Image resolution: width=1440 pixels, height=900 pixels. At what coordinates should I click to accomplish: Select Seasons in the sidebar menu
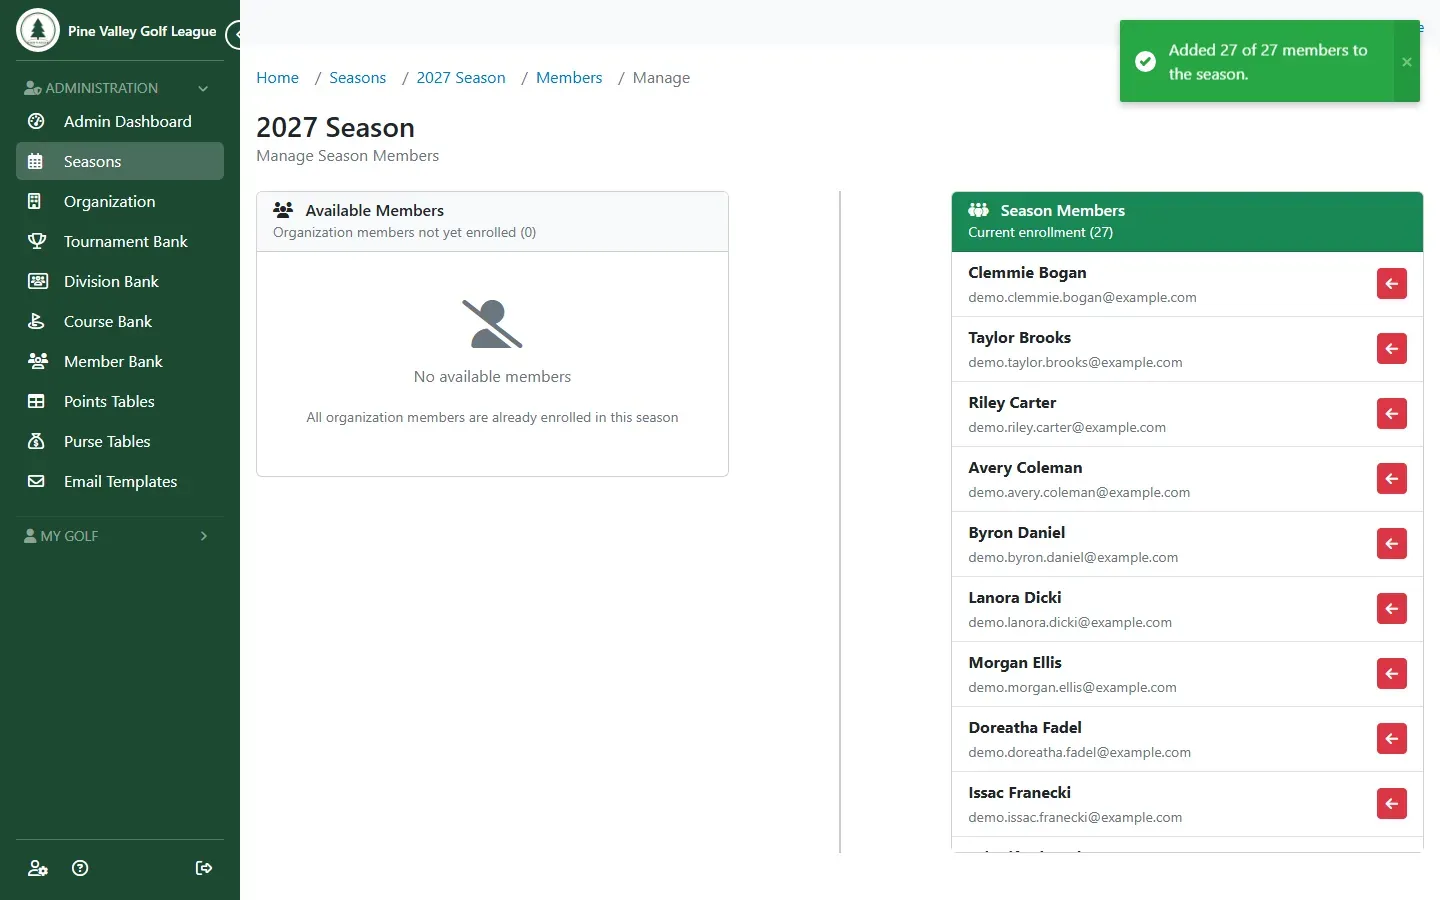coord(120,161)
